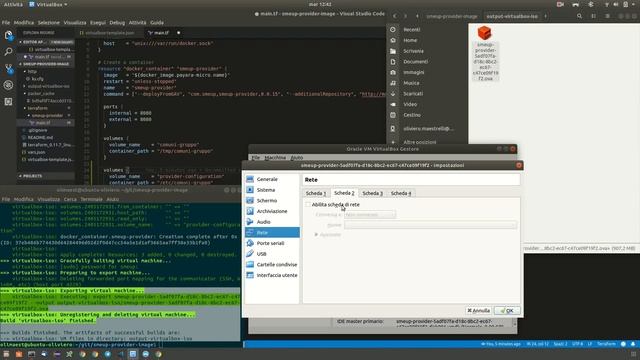Select Schermo in VirtualBox settings list
640x360 pixels.
[x=272, y=200]
